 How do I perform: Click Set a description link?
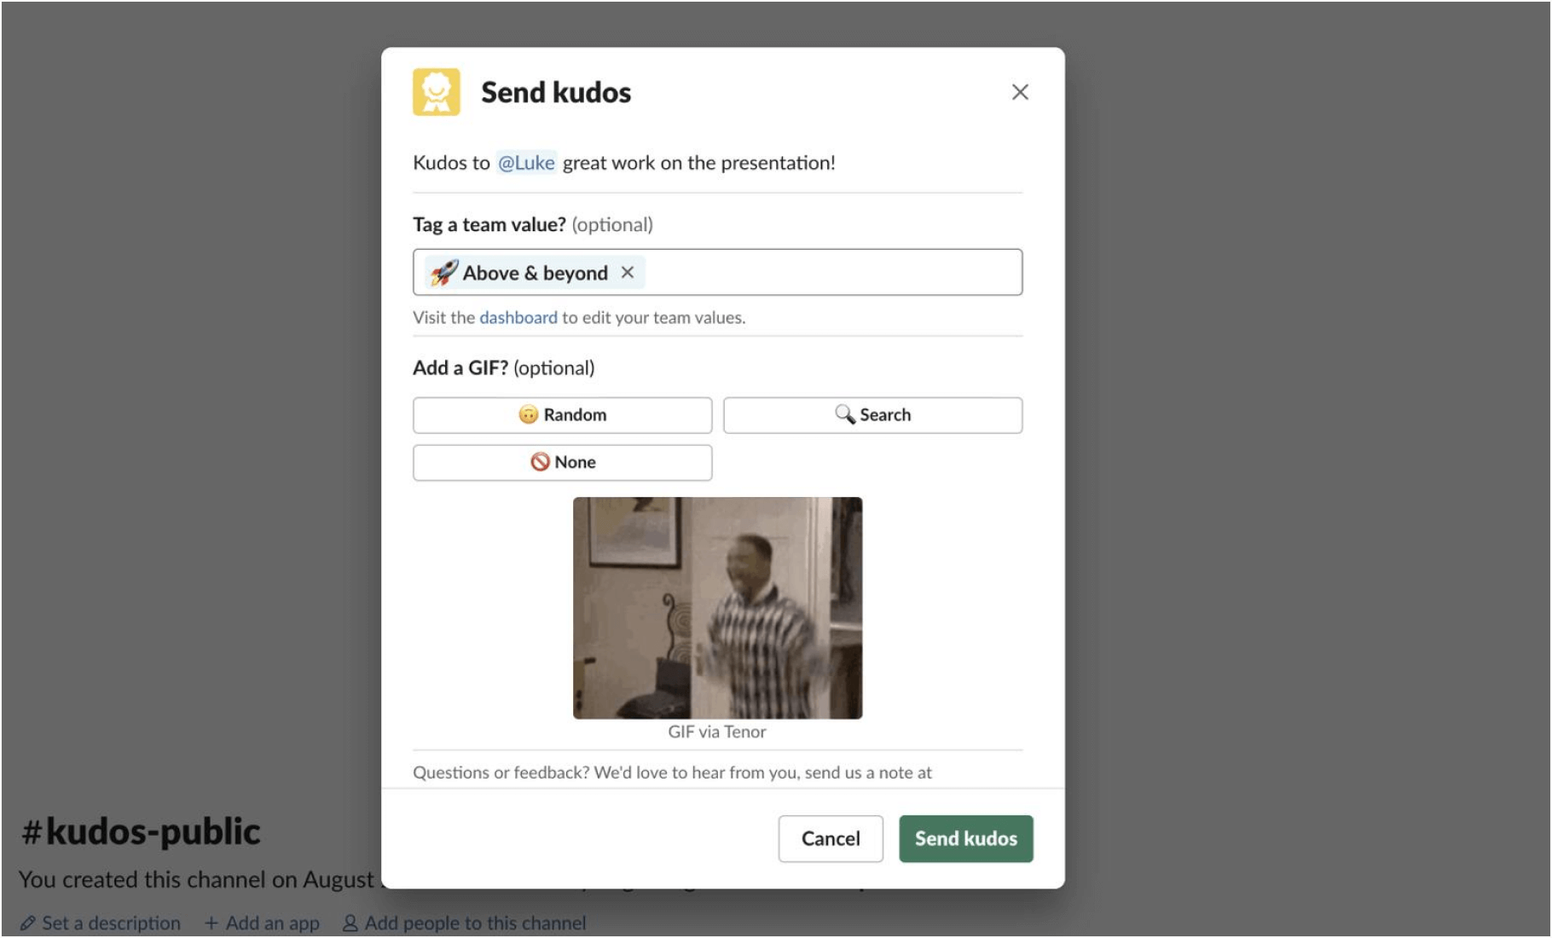[100, 922]
